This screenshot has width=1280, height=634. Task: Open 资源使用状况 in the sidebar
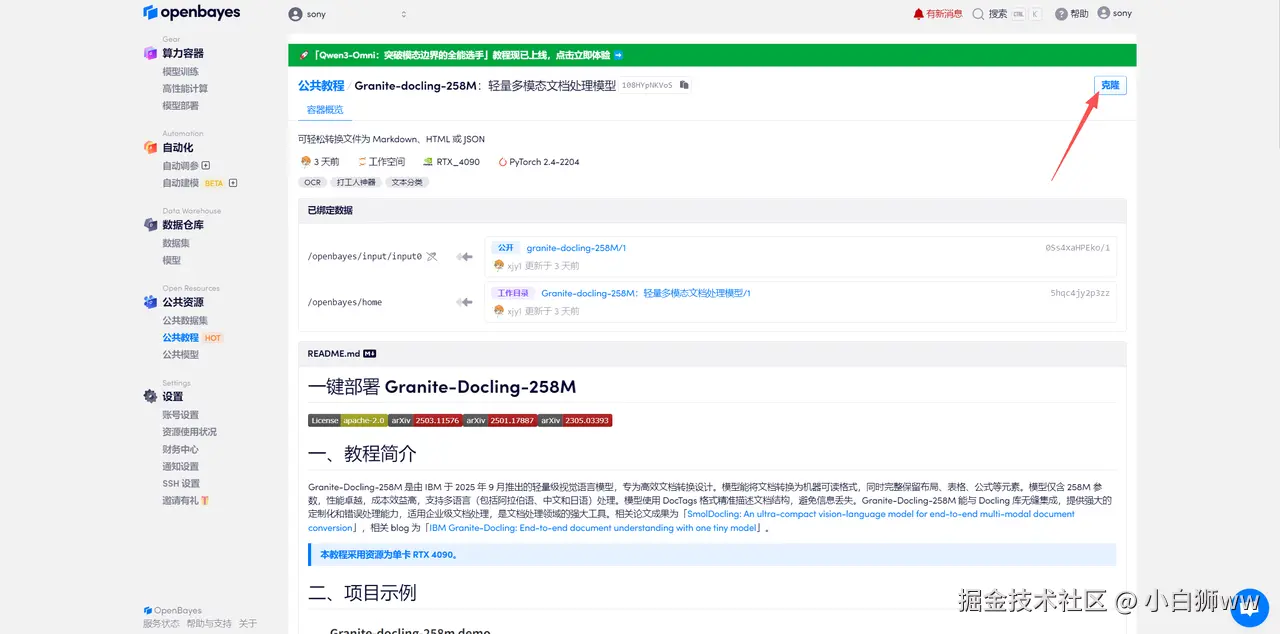click(189, 432)
